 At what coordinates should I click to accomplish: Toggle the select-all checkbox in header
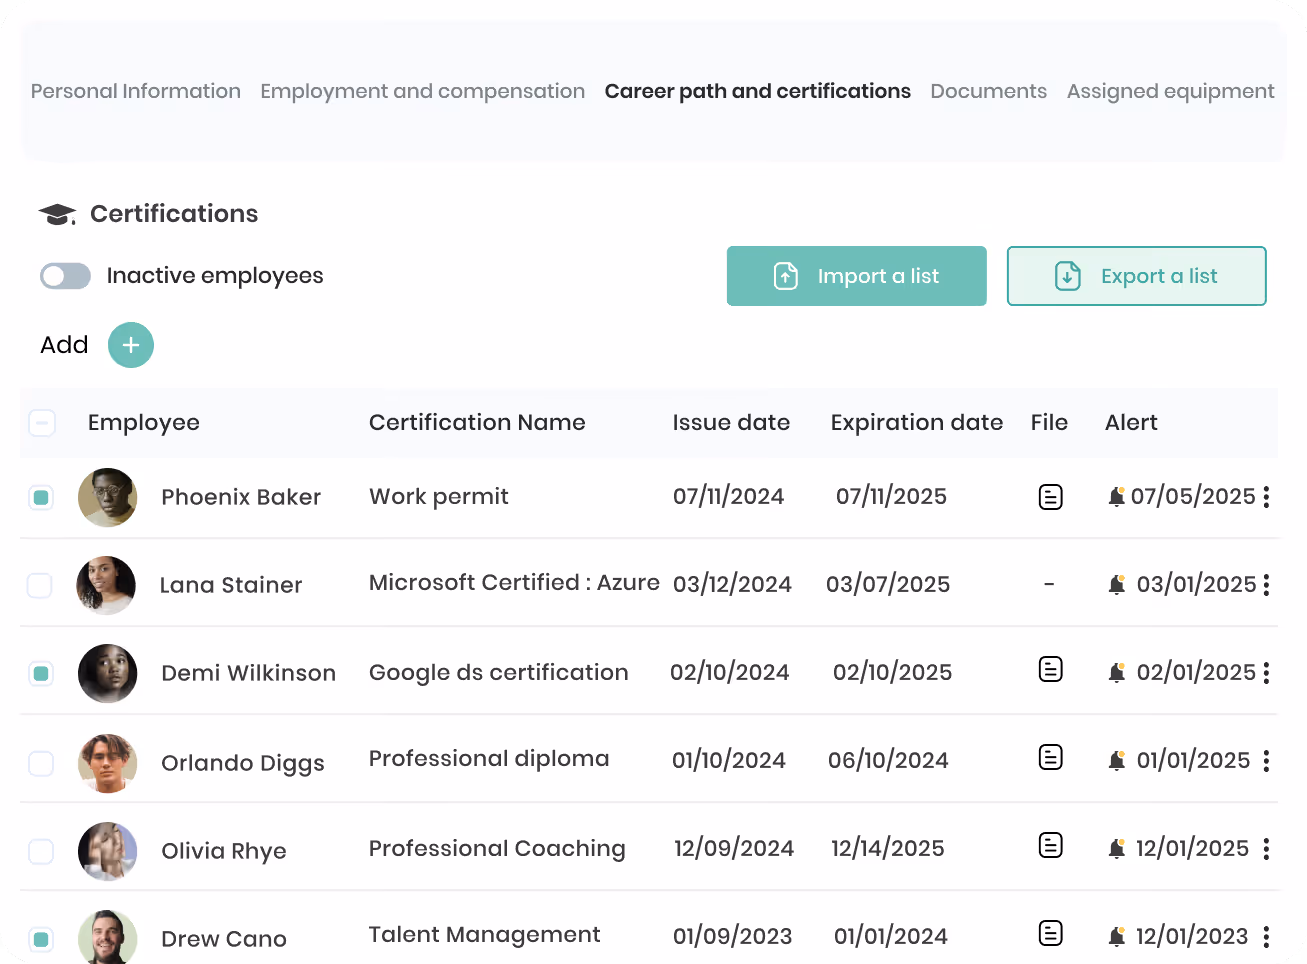point(42,423)
